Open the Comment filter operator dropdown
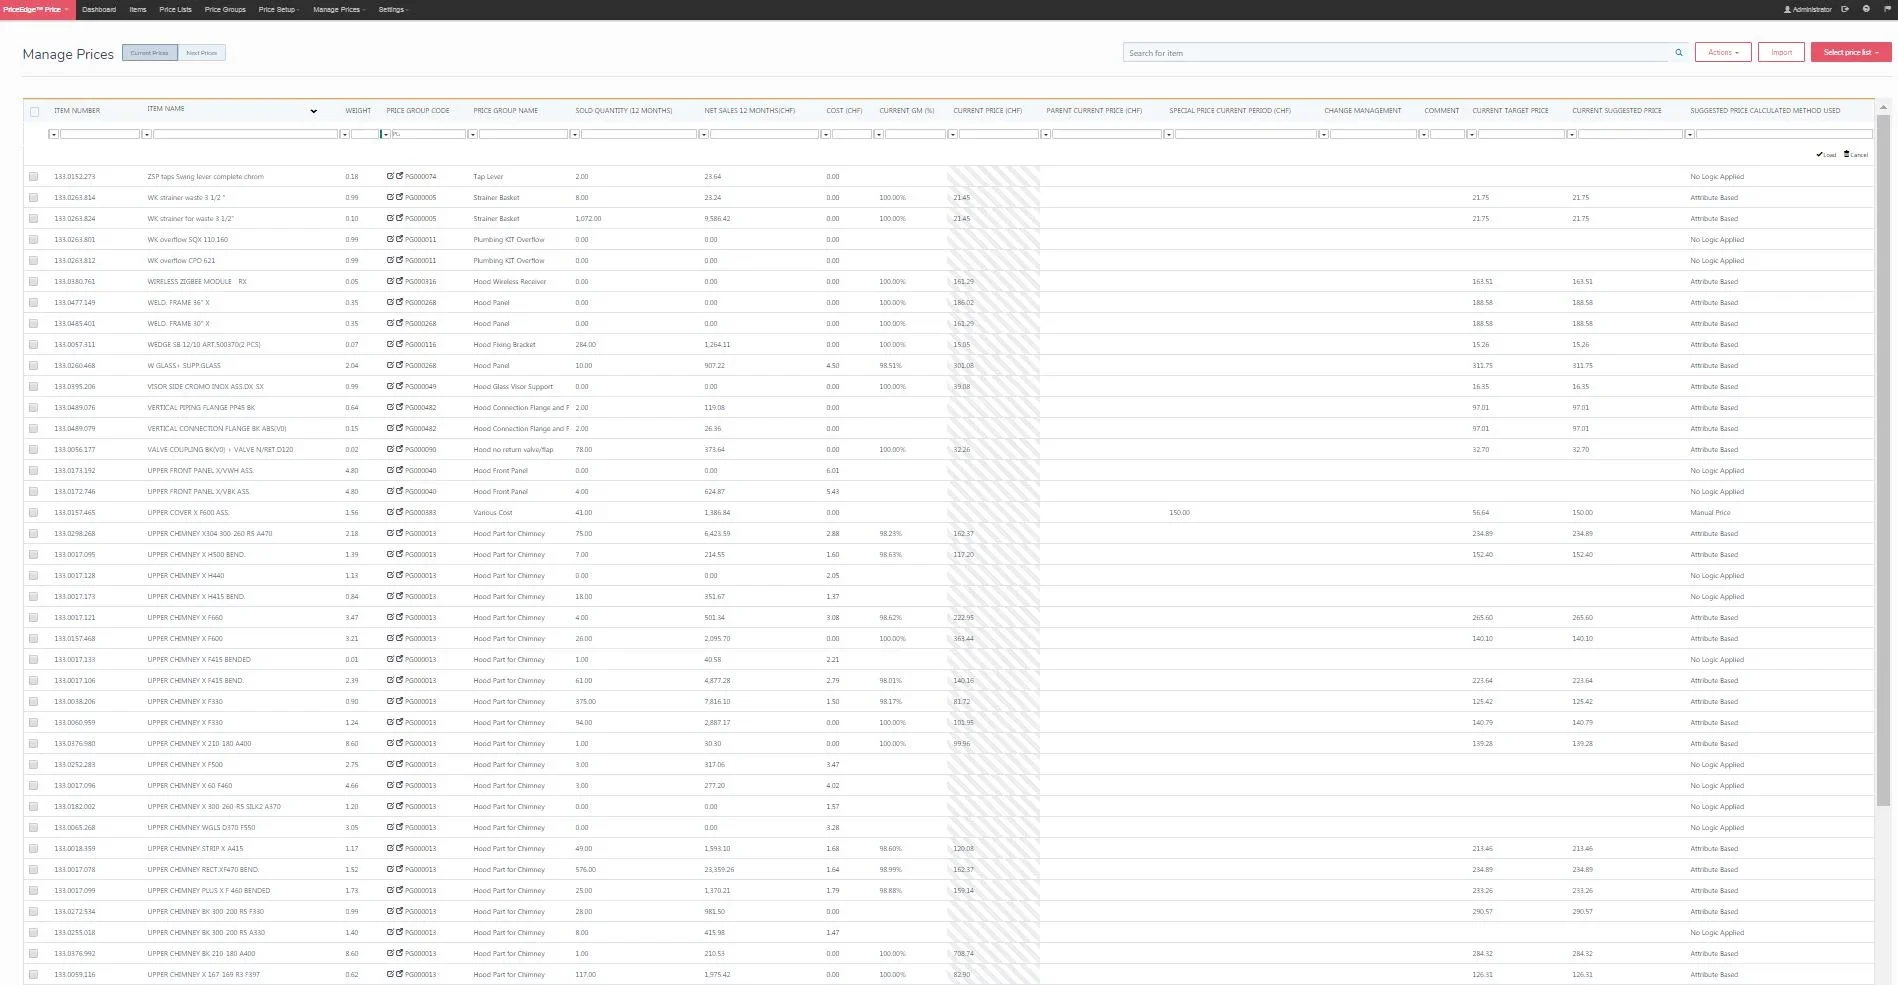 [1423, 134]
